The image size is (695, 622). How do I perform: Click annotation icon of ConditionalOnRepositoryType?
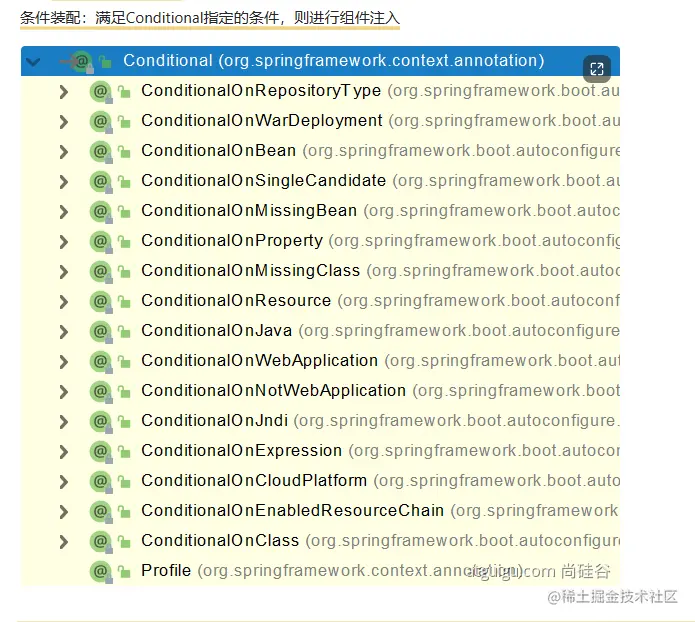click(x=101, y=92)
